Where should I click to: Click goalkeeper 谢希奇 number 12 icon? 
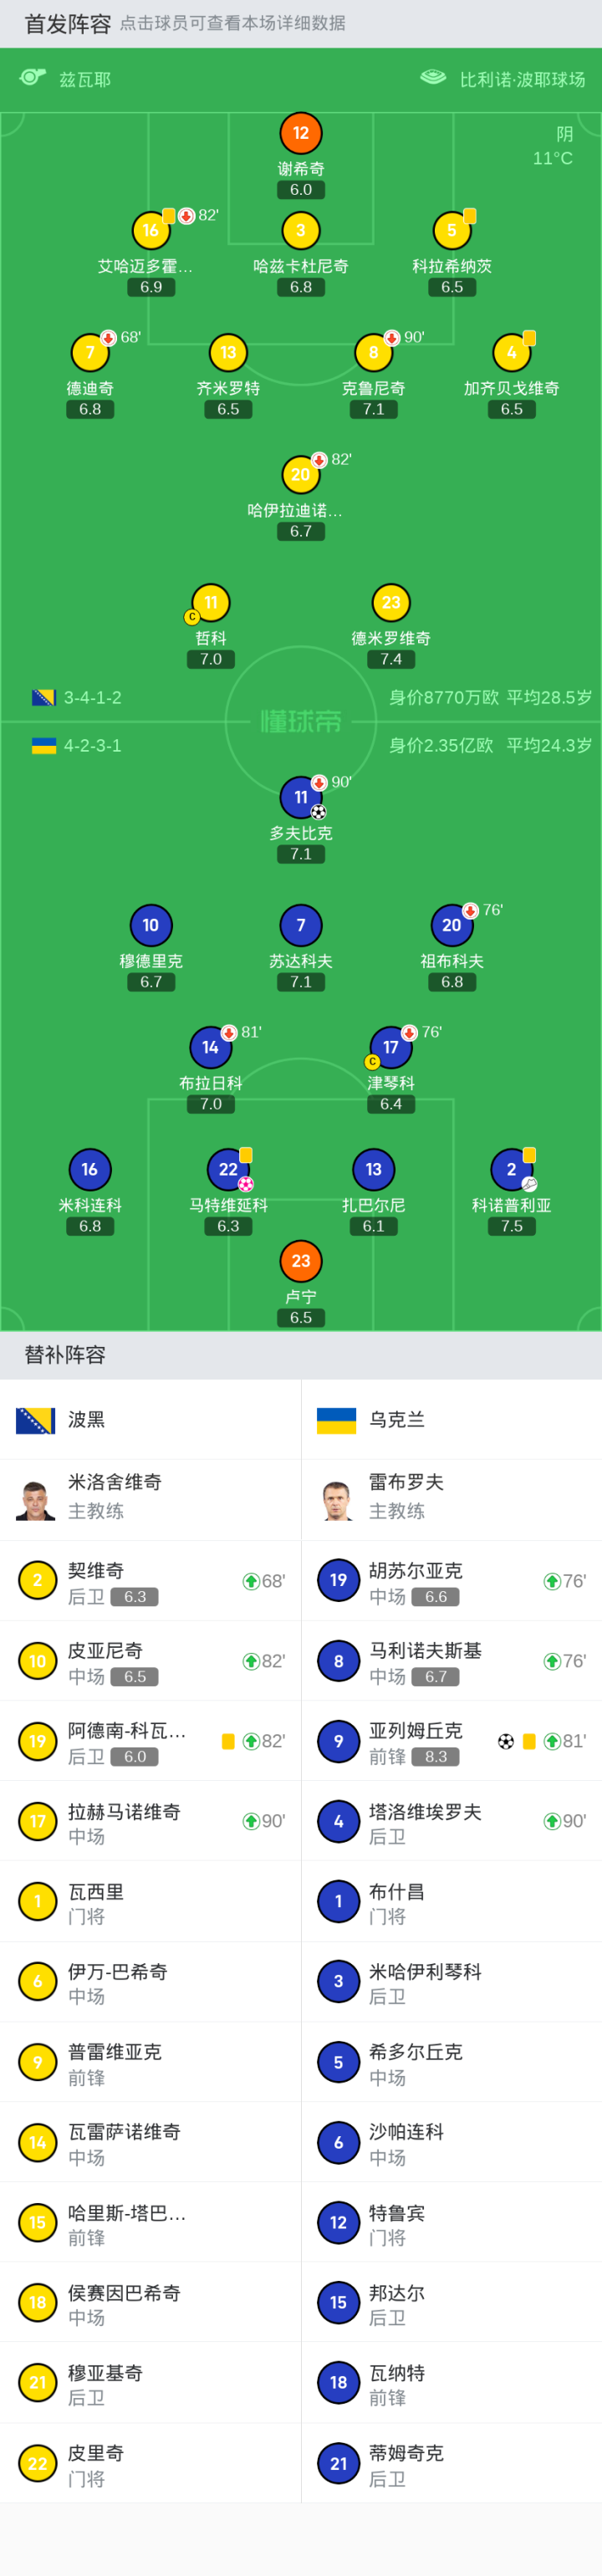[301, 133]
